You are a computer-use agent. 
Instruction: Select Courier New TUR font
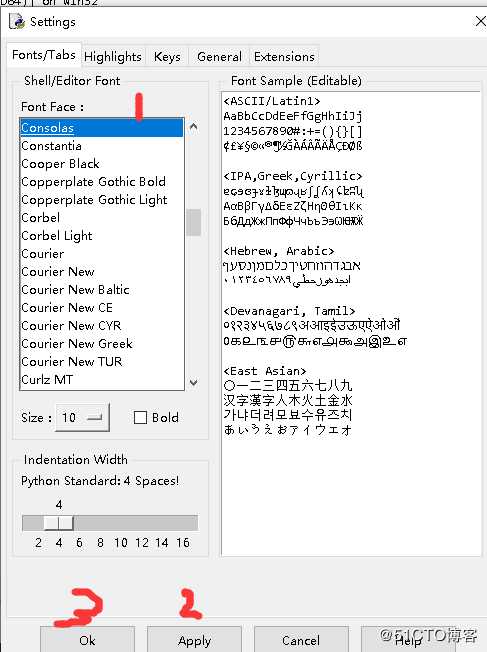[x=101, y=361]
